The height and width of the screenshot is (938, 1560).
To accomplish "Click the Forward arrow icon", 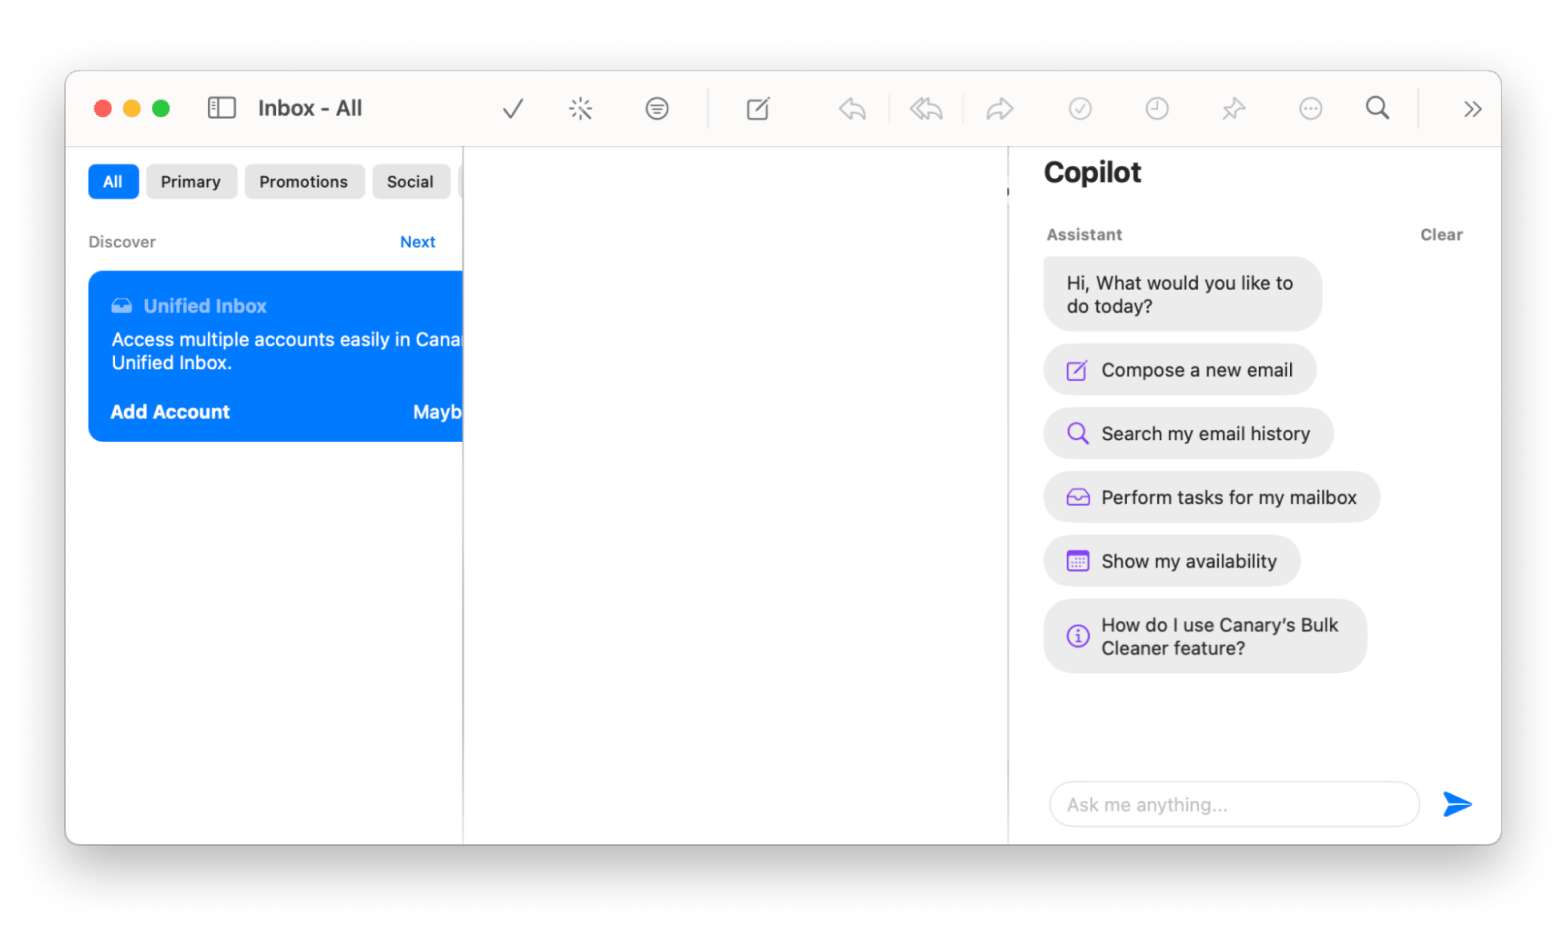I will (x=1000, y=109).
